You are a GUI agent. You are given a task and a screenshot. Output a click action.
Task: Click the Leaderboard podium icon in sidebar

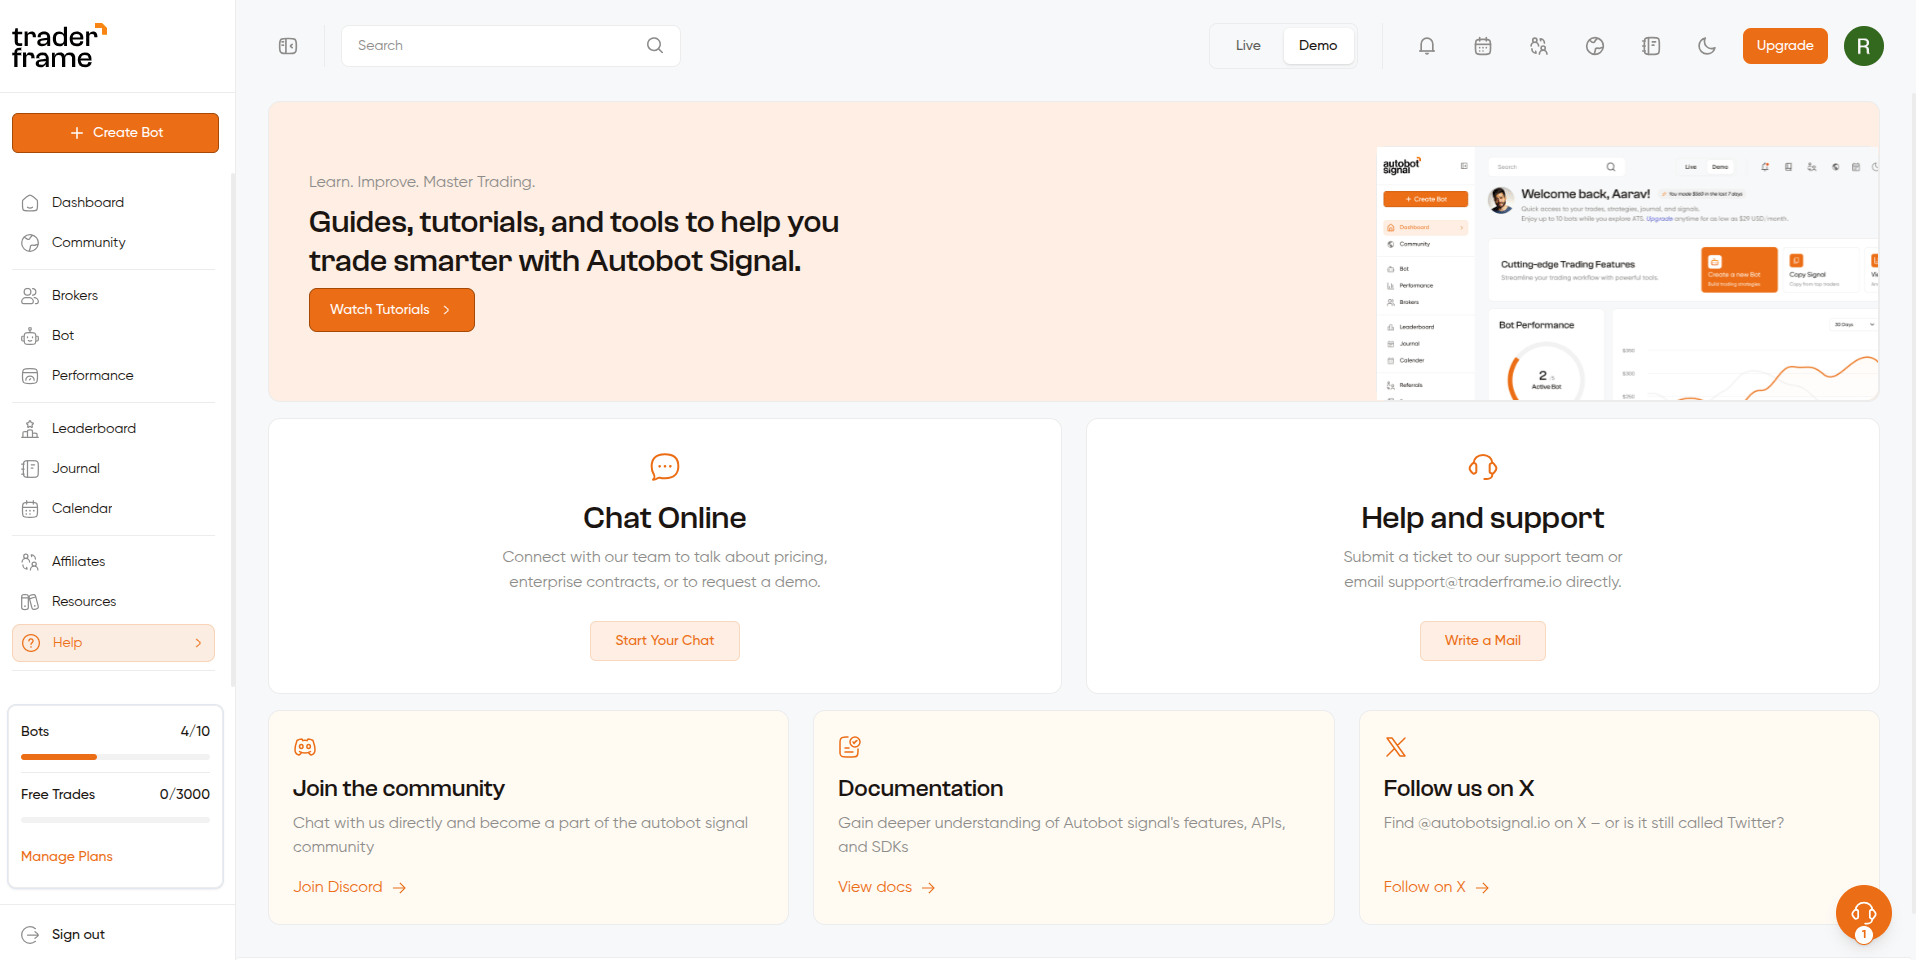pyautogui.click(x=30, y=429)
